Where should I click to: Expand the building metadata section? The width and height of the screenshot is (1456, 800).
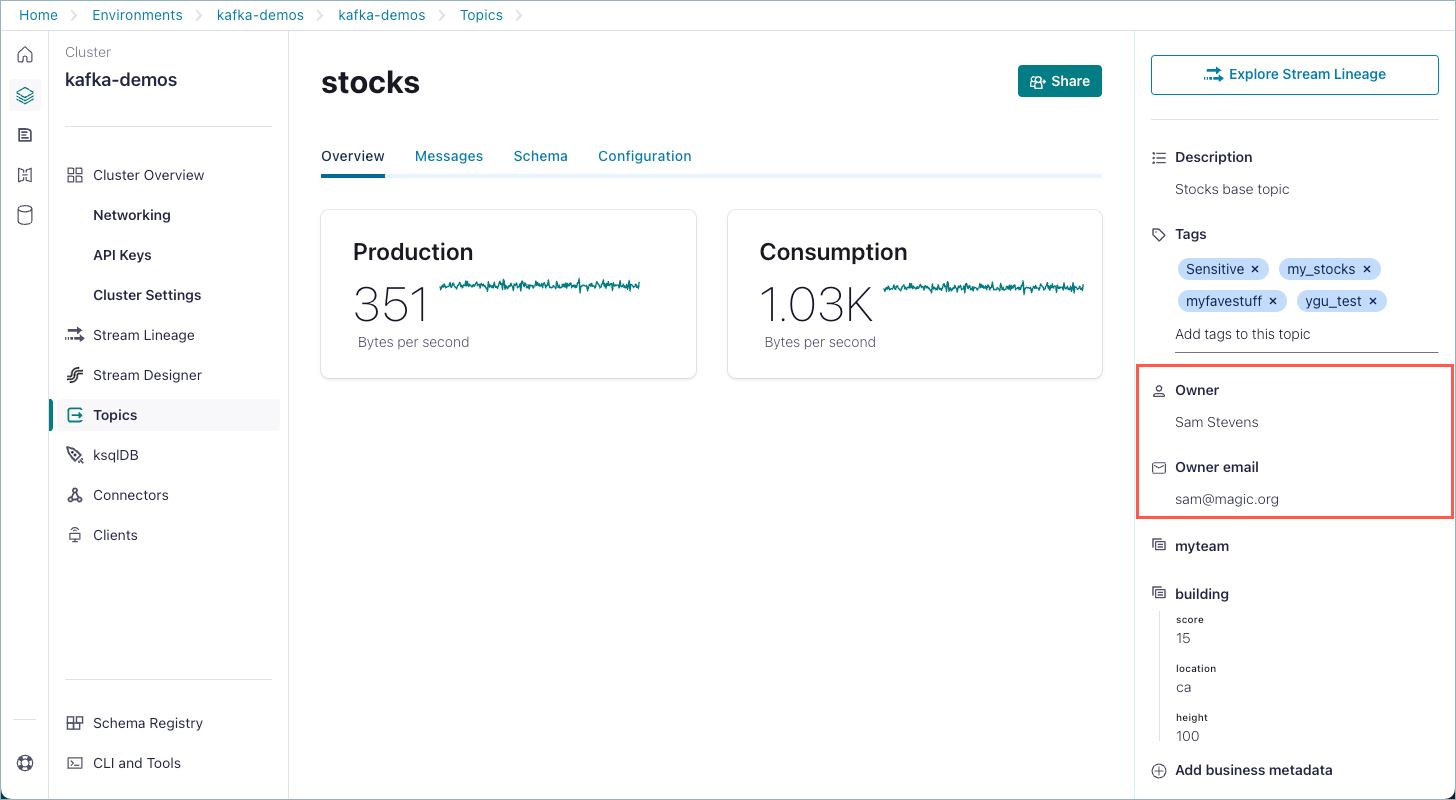[x=1201, y=594]
